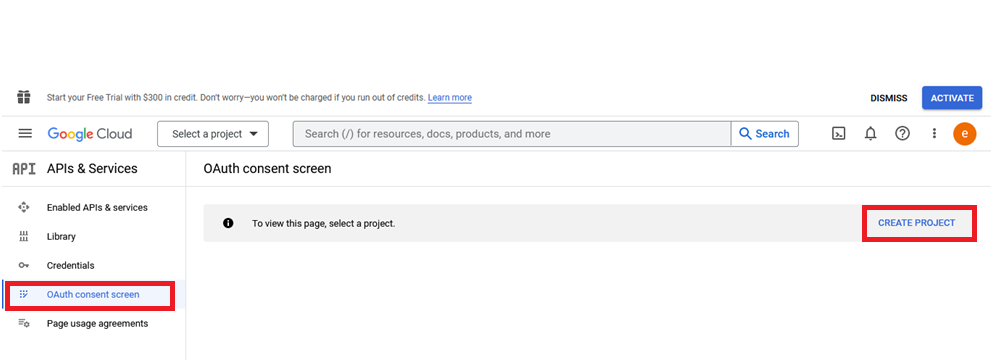Click 'To view this page, select a project.' text
Viewport: 993px width, 362px height.
pos(324,223)
